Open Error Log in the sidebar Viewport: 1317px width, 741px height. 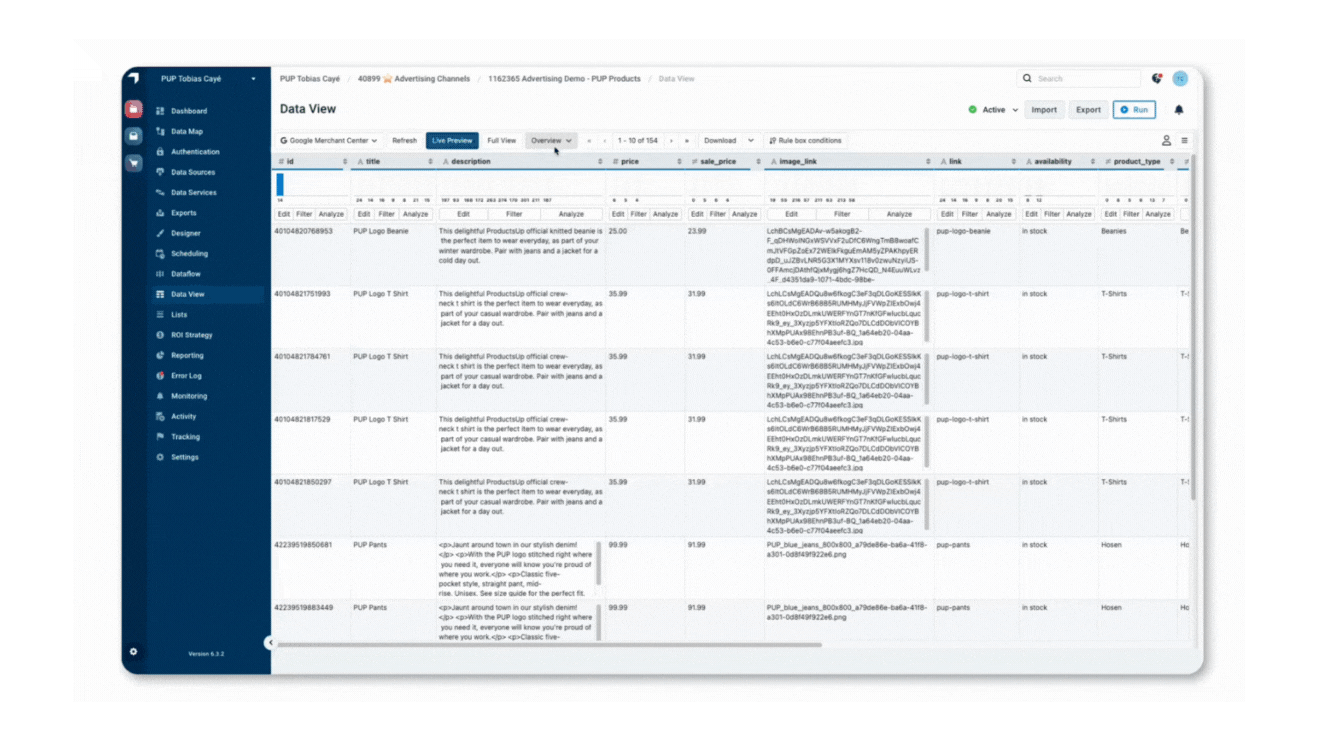click(186, 376)
